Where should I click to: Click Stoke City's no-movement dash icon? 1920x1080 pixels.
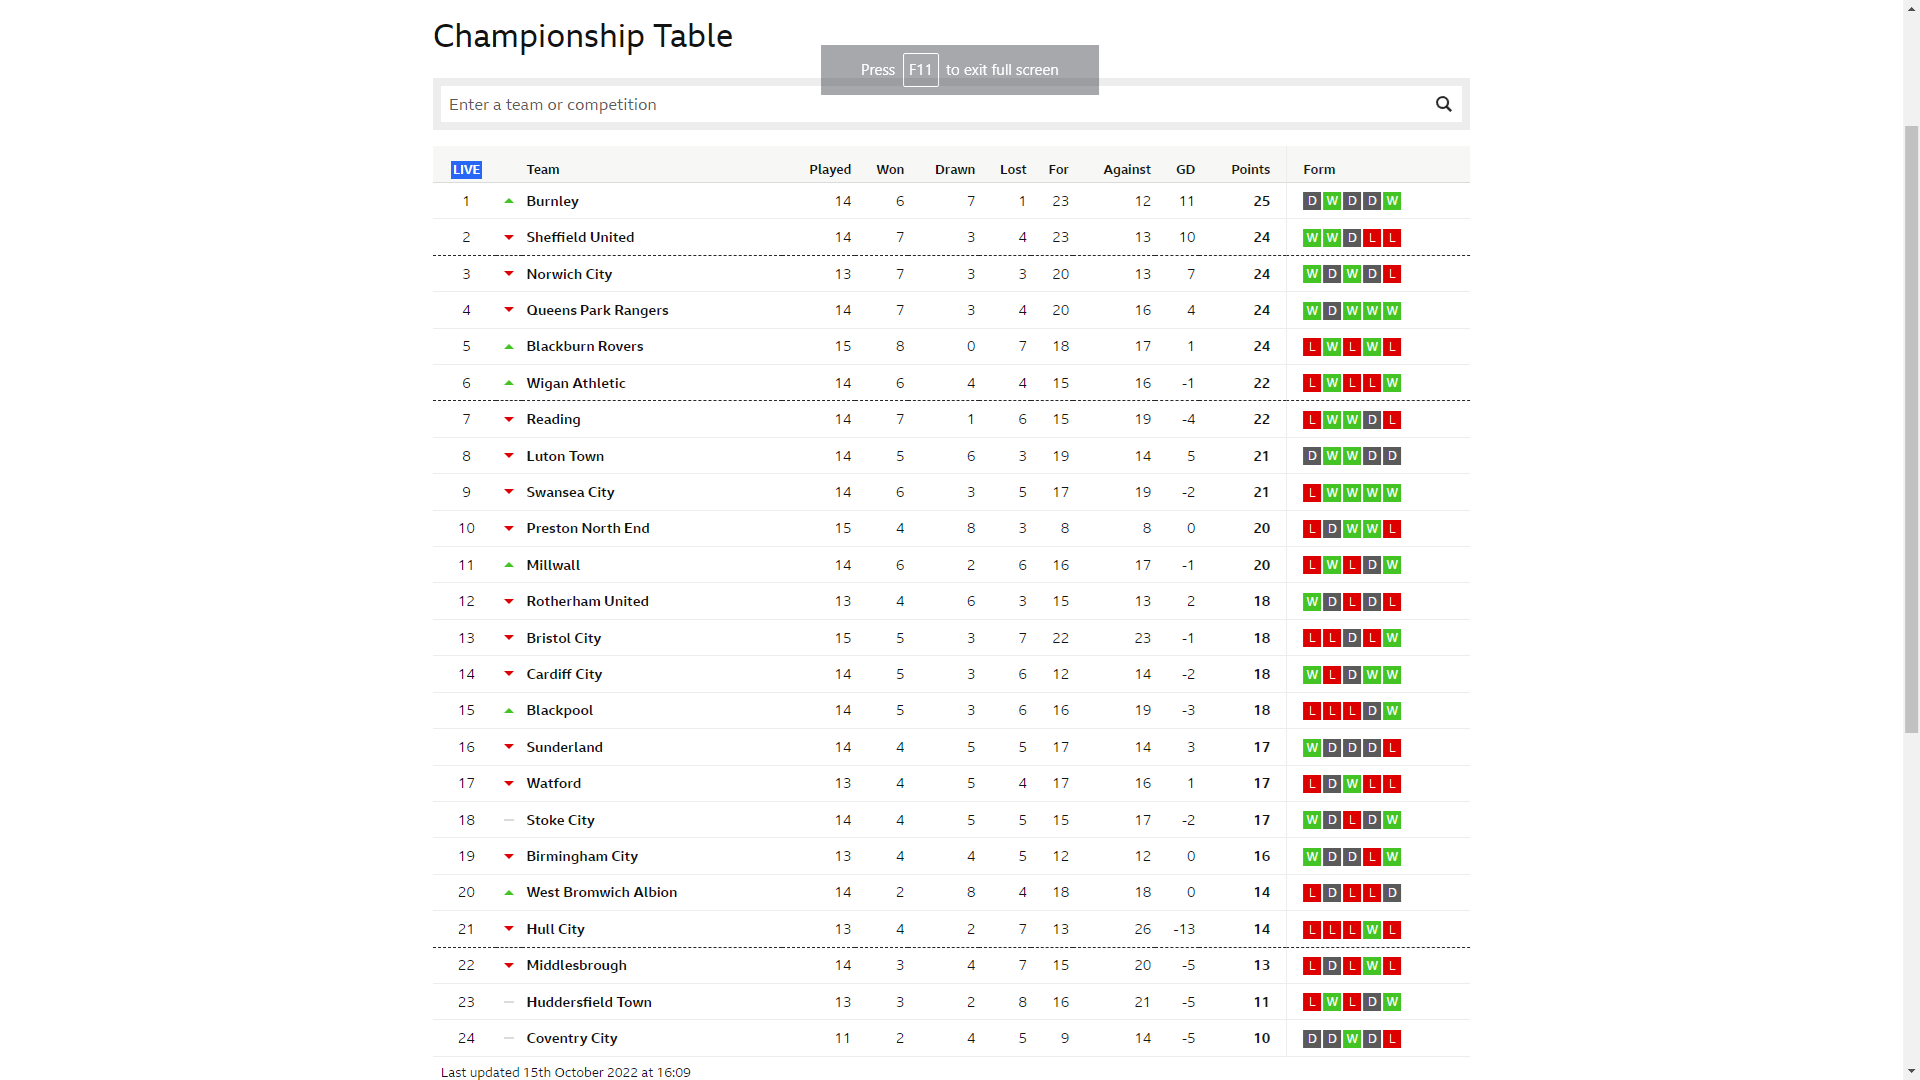(x=509, y=820)
